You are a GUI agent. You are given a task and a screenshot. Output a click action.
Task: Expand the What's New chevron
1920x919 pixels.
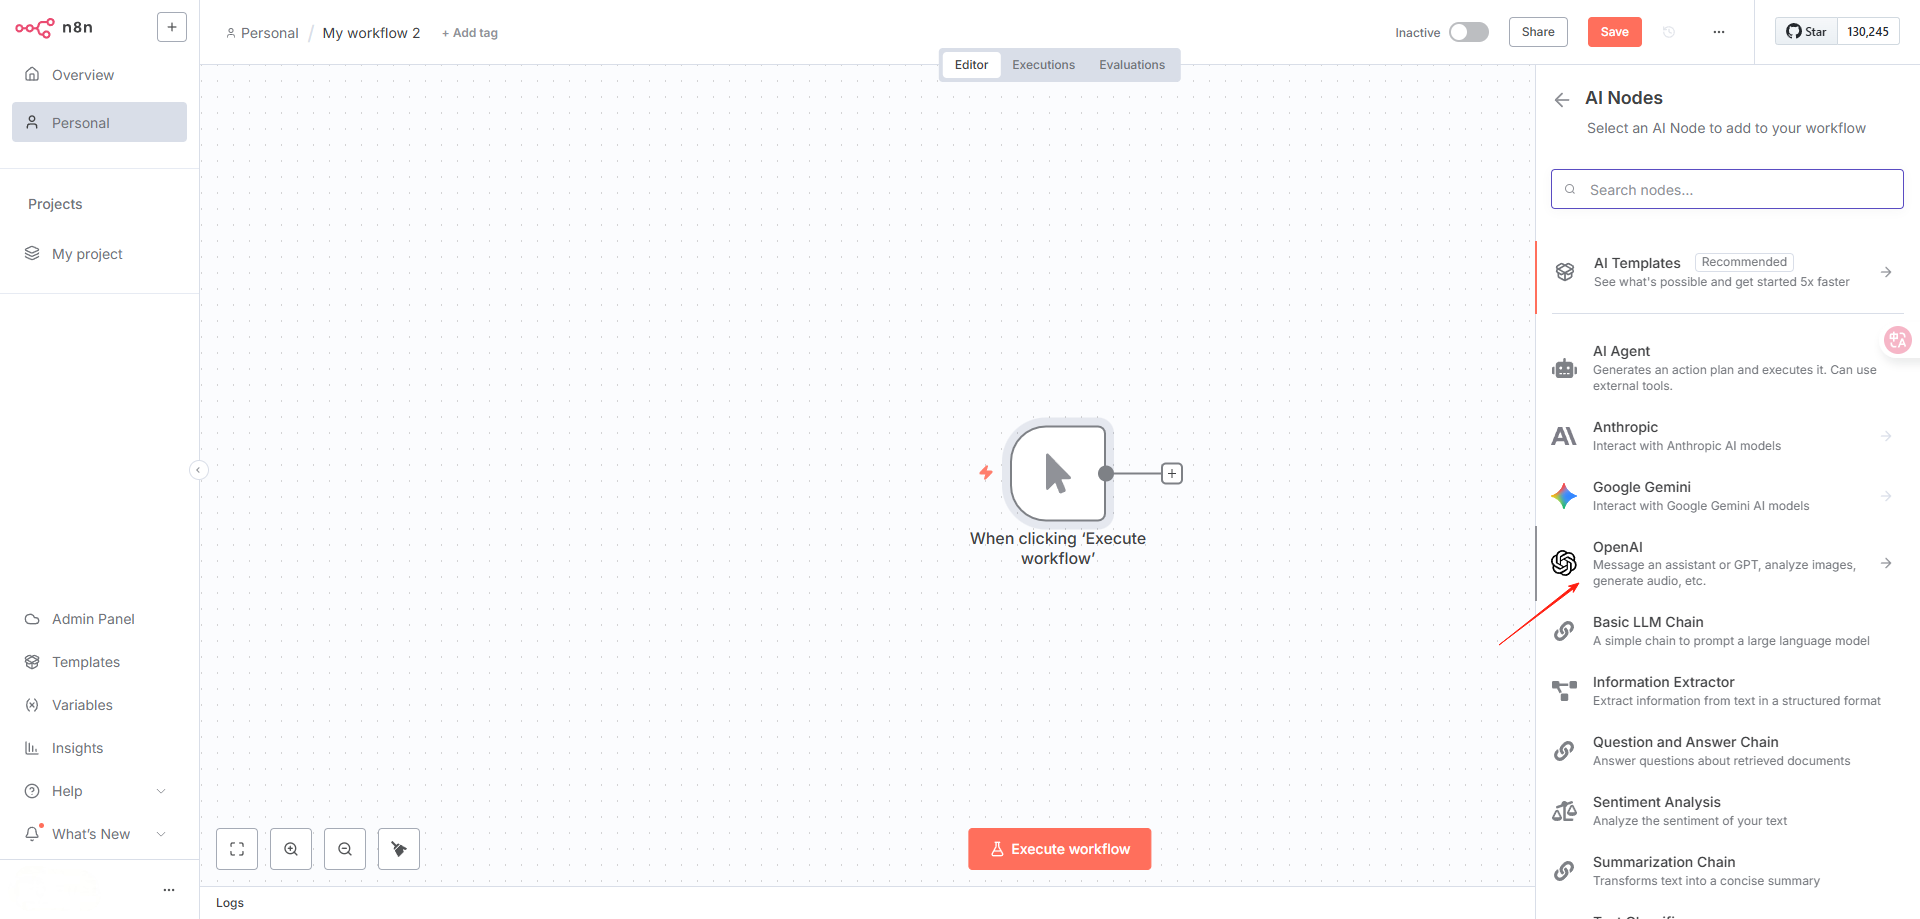(x=161, y=834)
